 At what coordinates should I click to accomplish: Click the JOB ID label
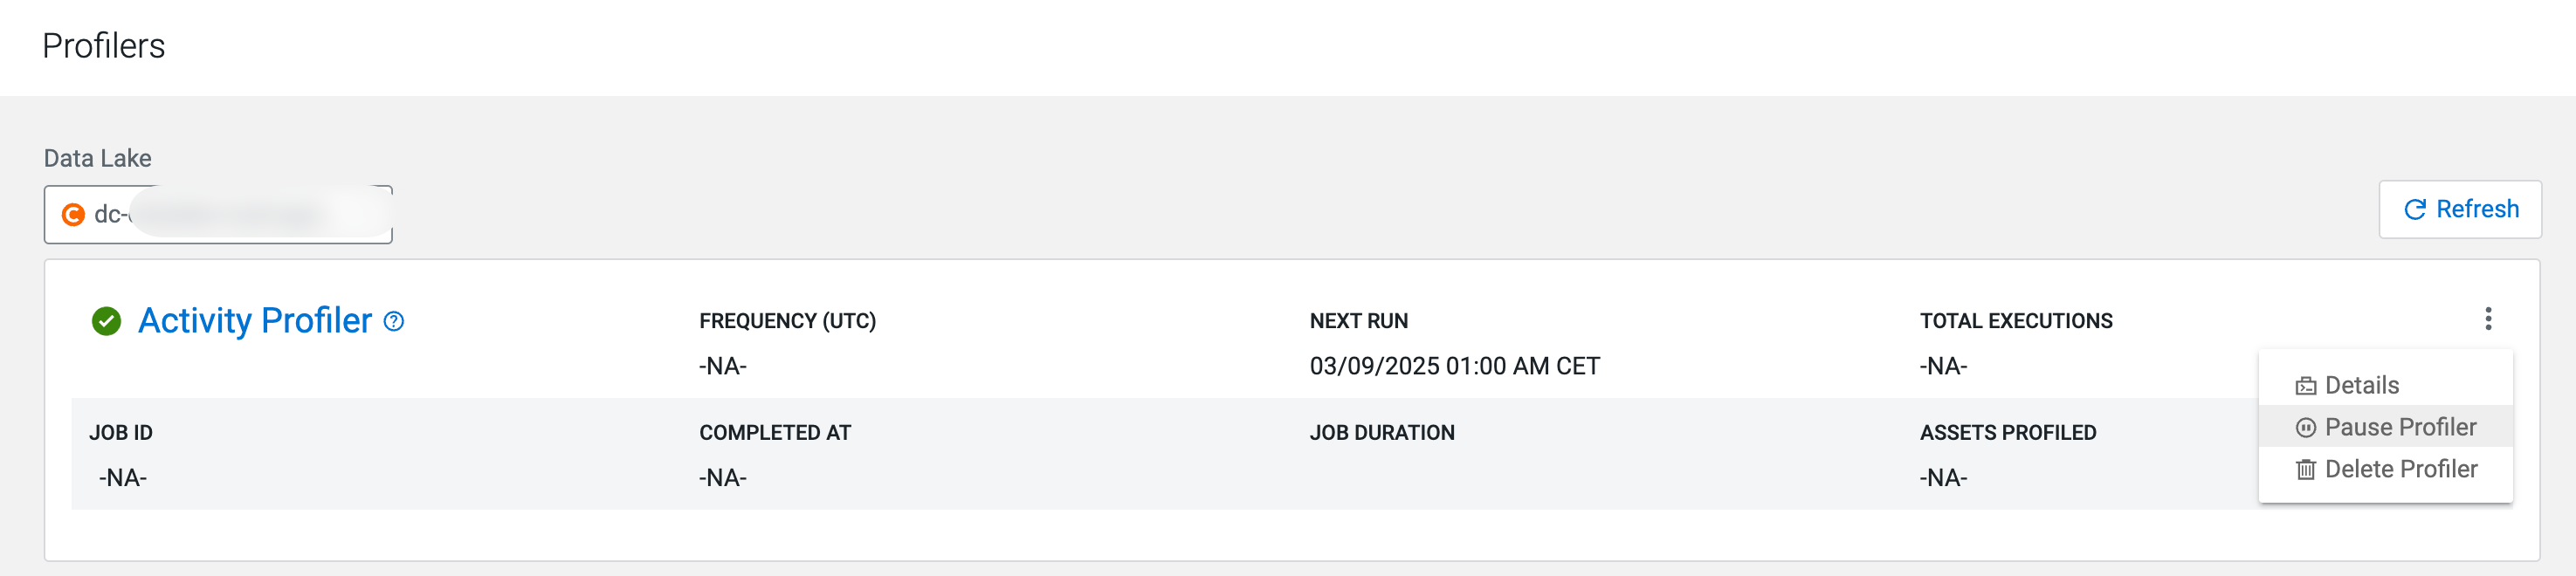(121, 433)
